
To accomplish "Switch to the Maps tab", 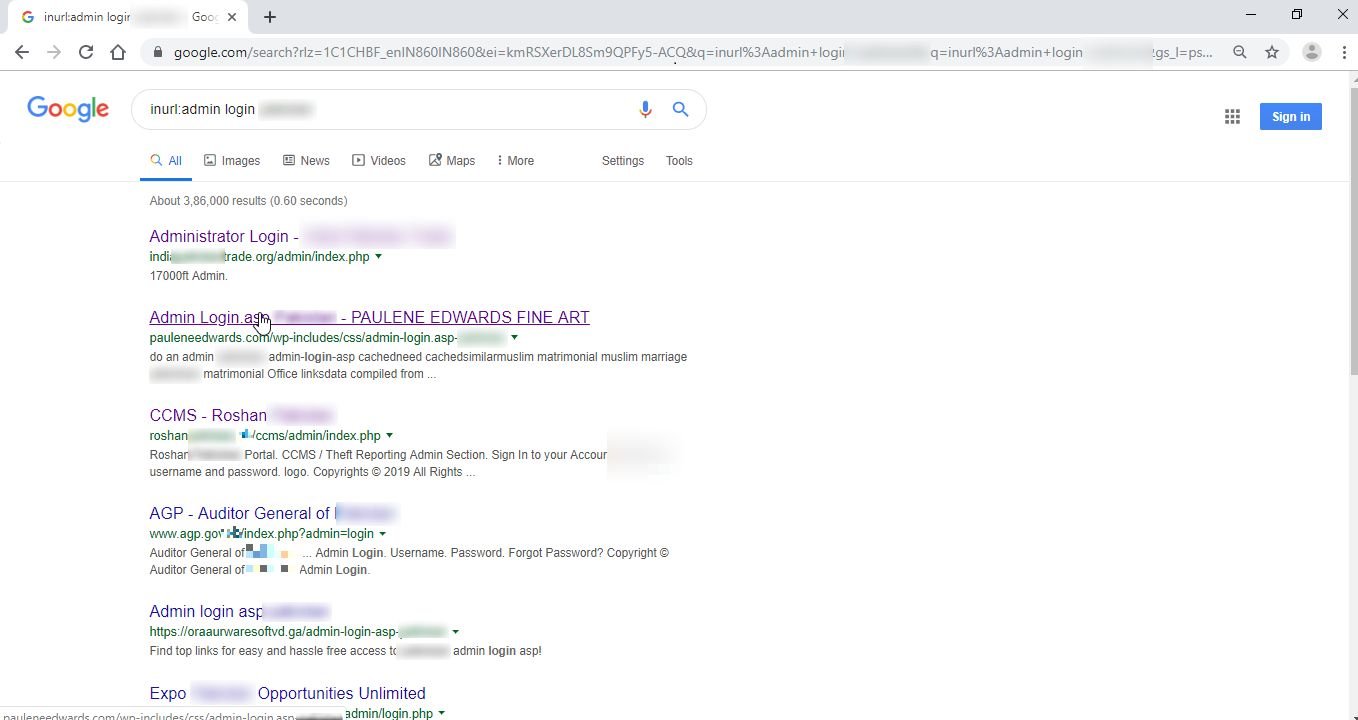I will tap(452, 161).
